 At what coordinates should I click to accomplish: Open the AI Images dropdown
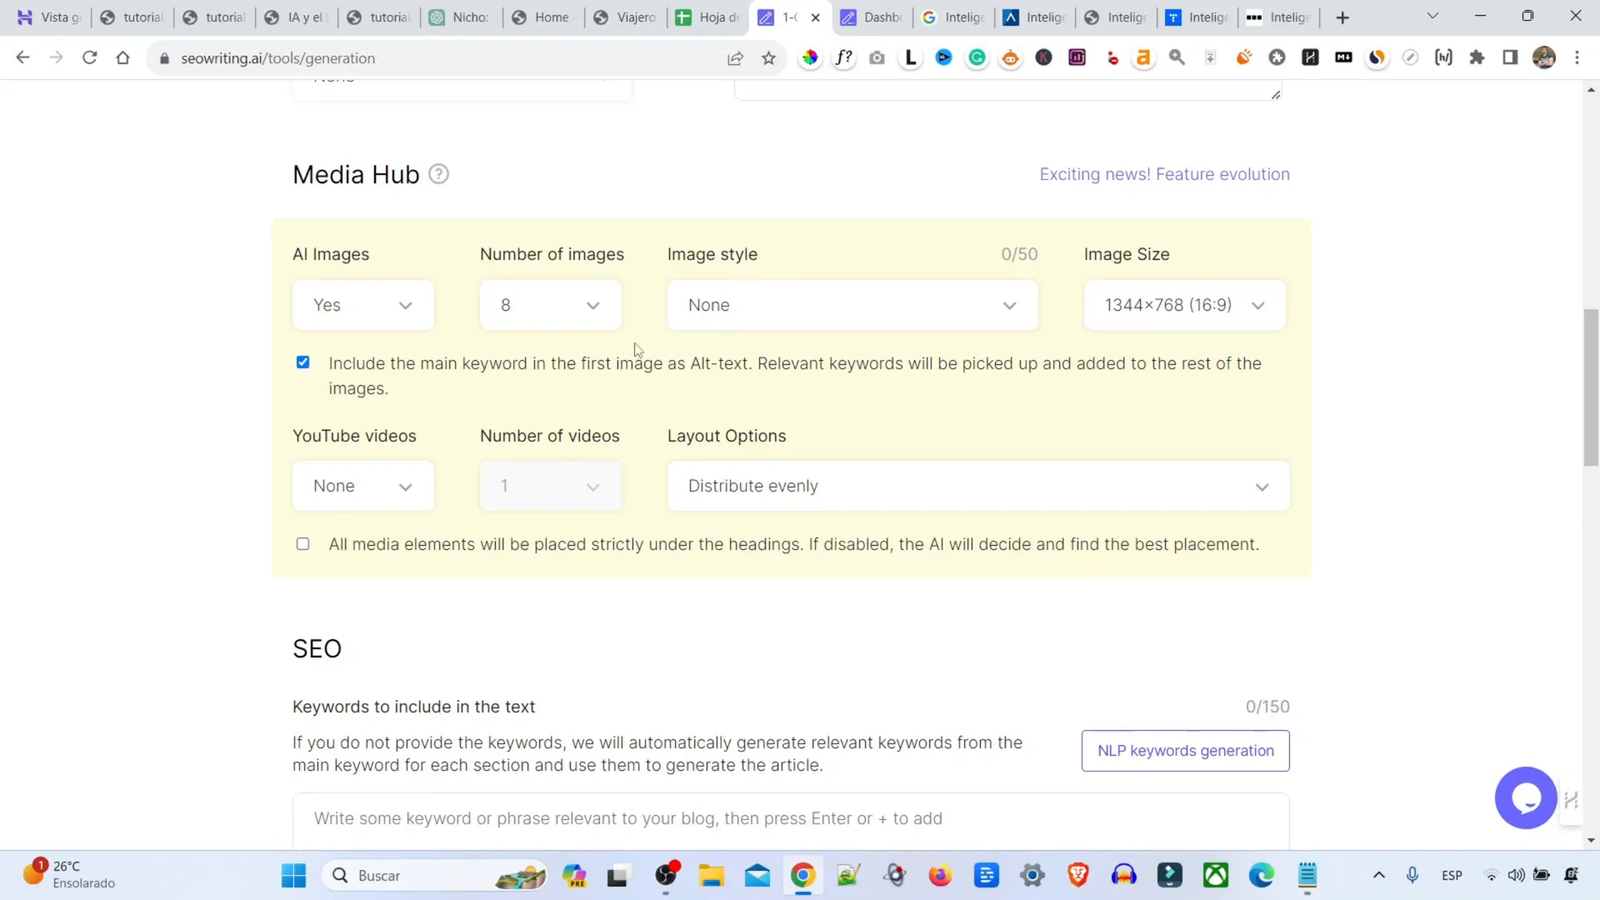[362, 305]
